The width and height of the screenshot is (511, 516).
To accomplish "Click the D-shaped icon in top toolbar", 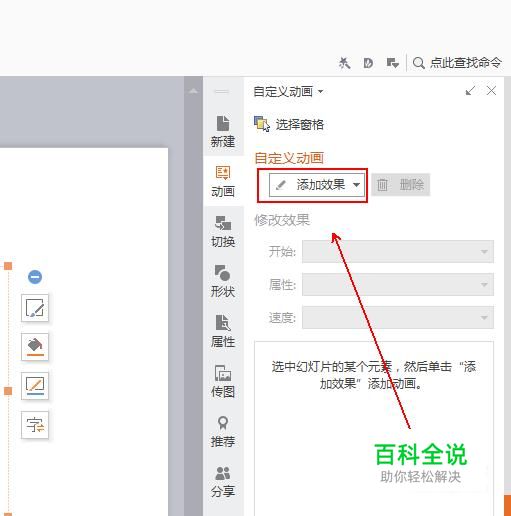I will (x=368, y=63).
